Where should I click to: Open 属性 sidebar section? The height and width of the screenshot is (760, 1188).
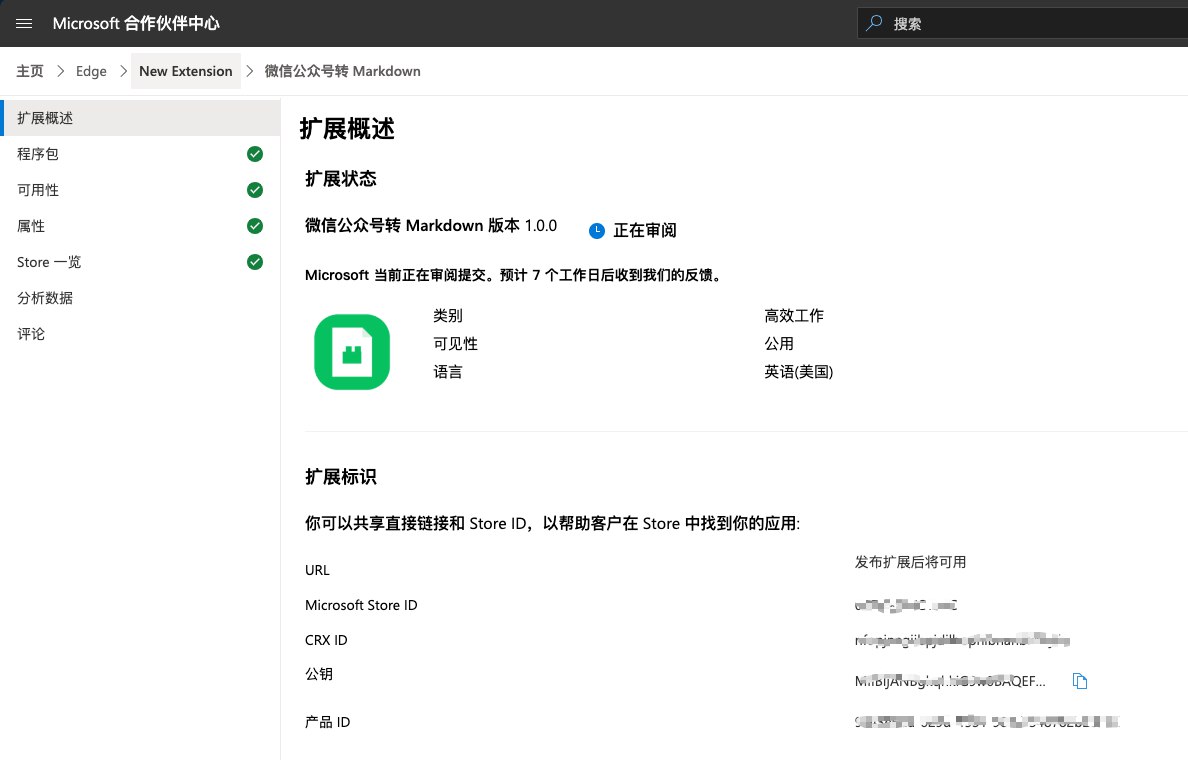[31, 226]
